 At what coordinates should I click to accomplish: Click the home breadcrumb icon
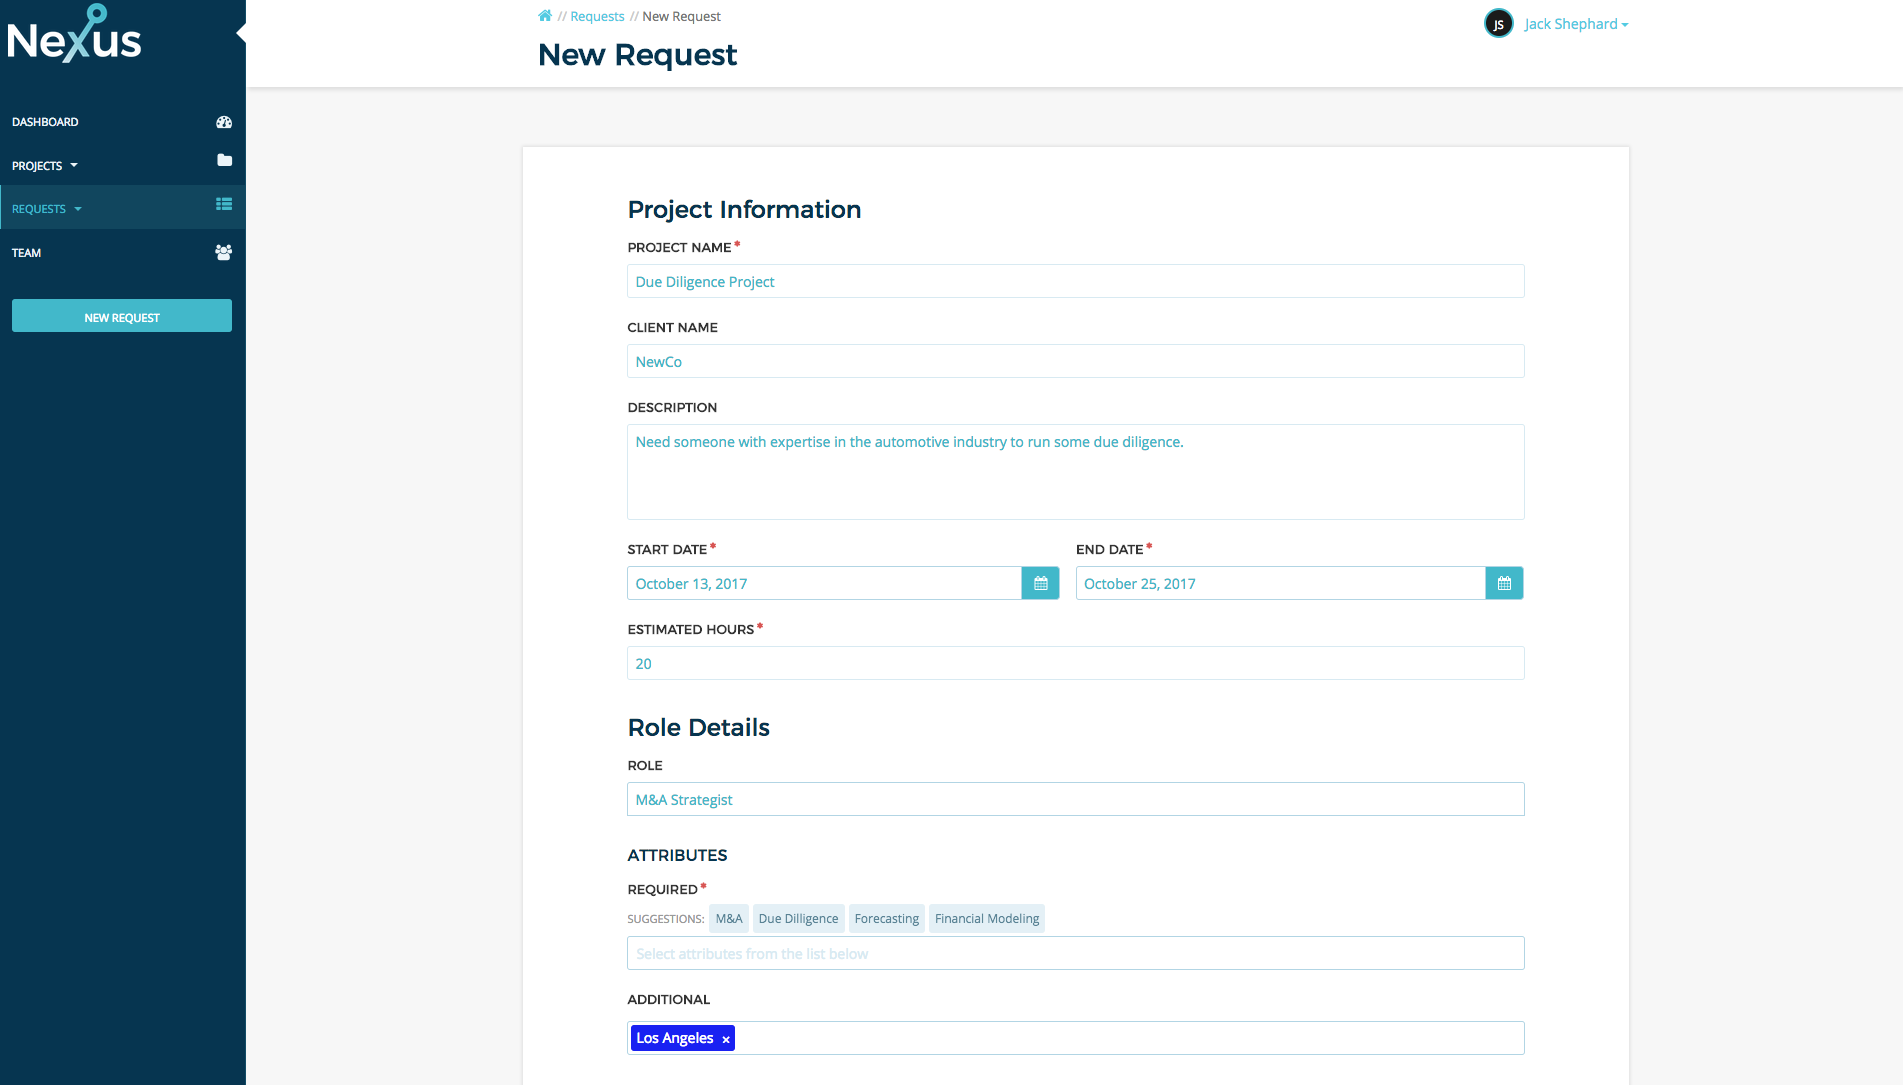(x=545, y=15)
